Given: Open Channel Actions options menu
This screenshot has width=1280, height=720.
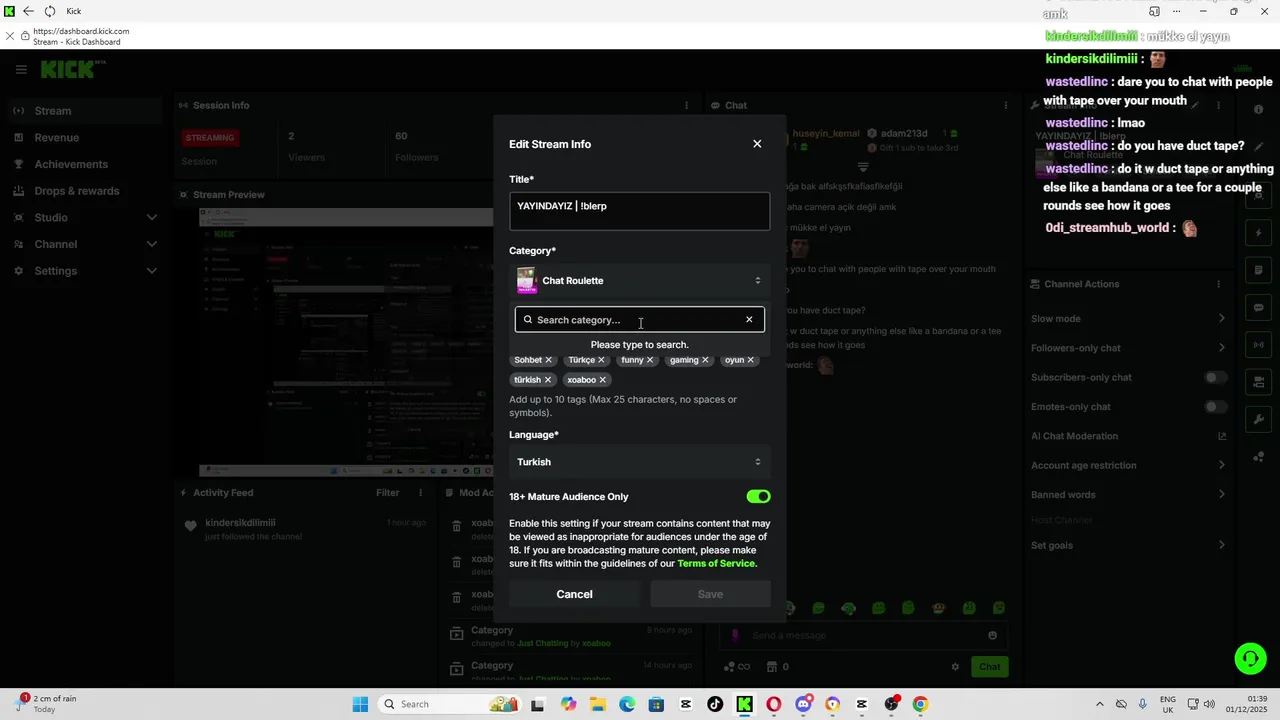Looking at the screenshot, I should click(1218, 284).
